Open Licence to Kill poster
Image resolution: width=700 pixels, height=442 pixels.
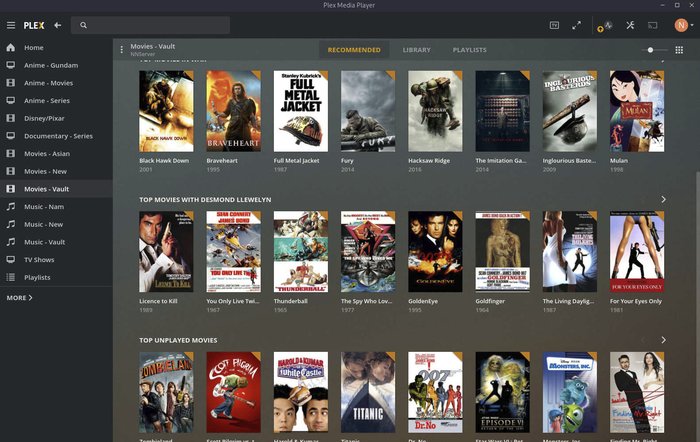[x=166, y=252]
